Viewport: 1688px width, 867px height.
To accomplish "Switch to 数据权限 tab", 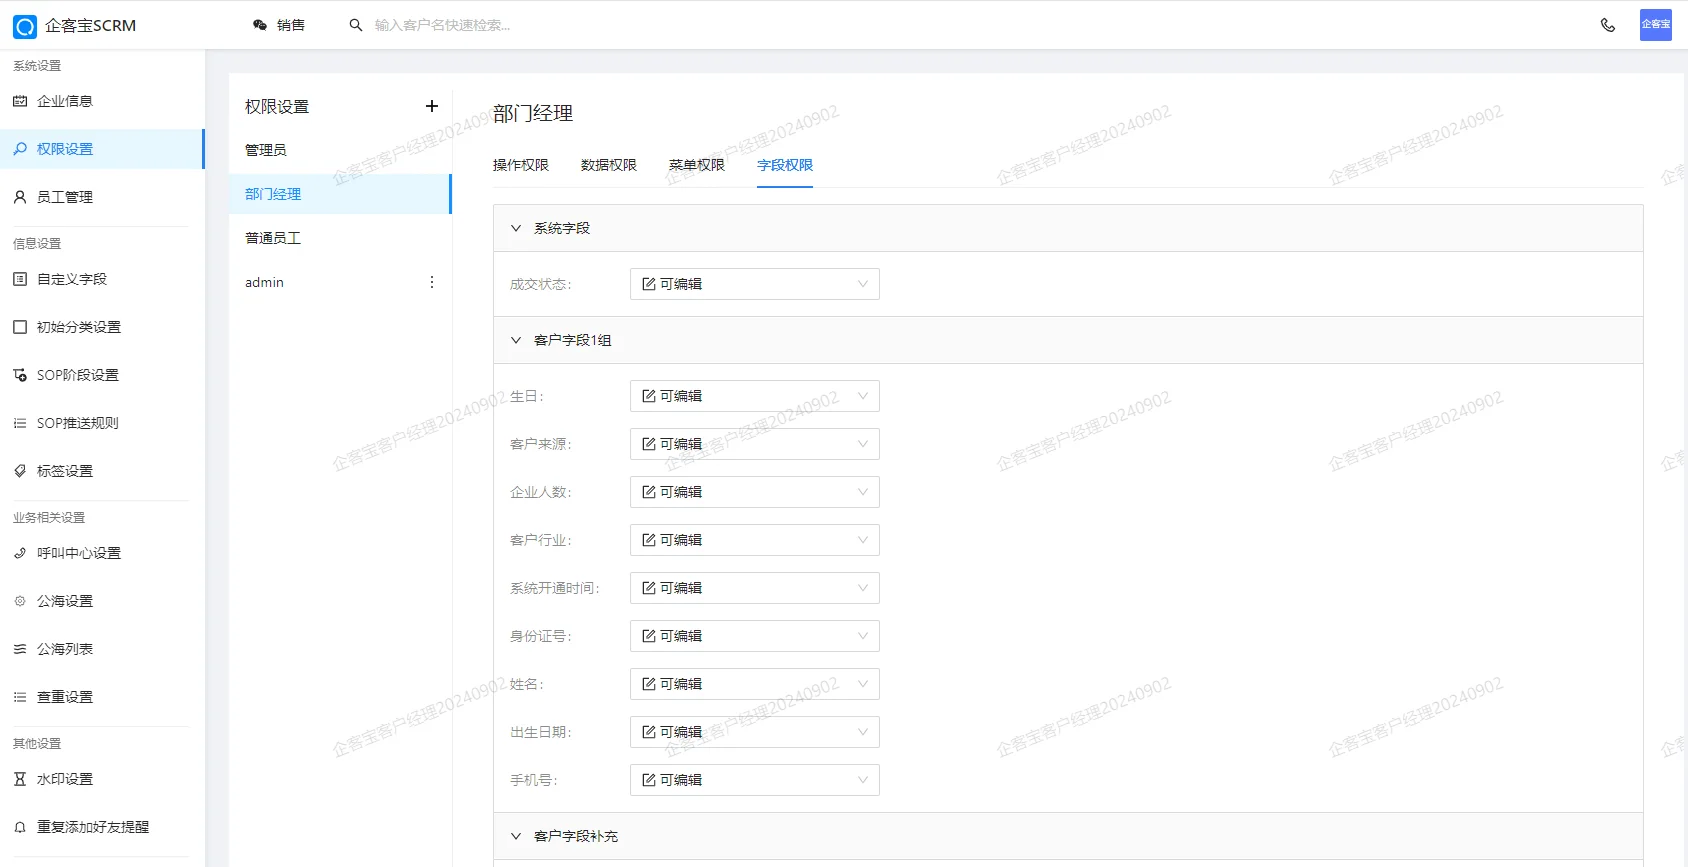I will pos(609,165).
